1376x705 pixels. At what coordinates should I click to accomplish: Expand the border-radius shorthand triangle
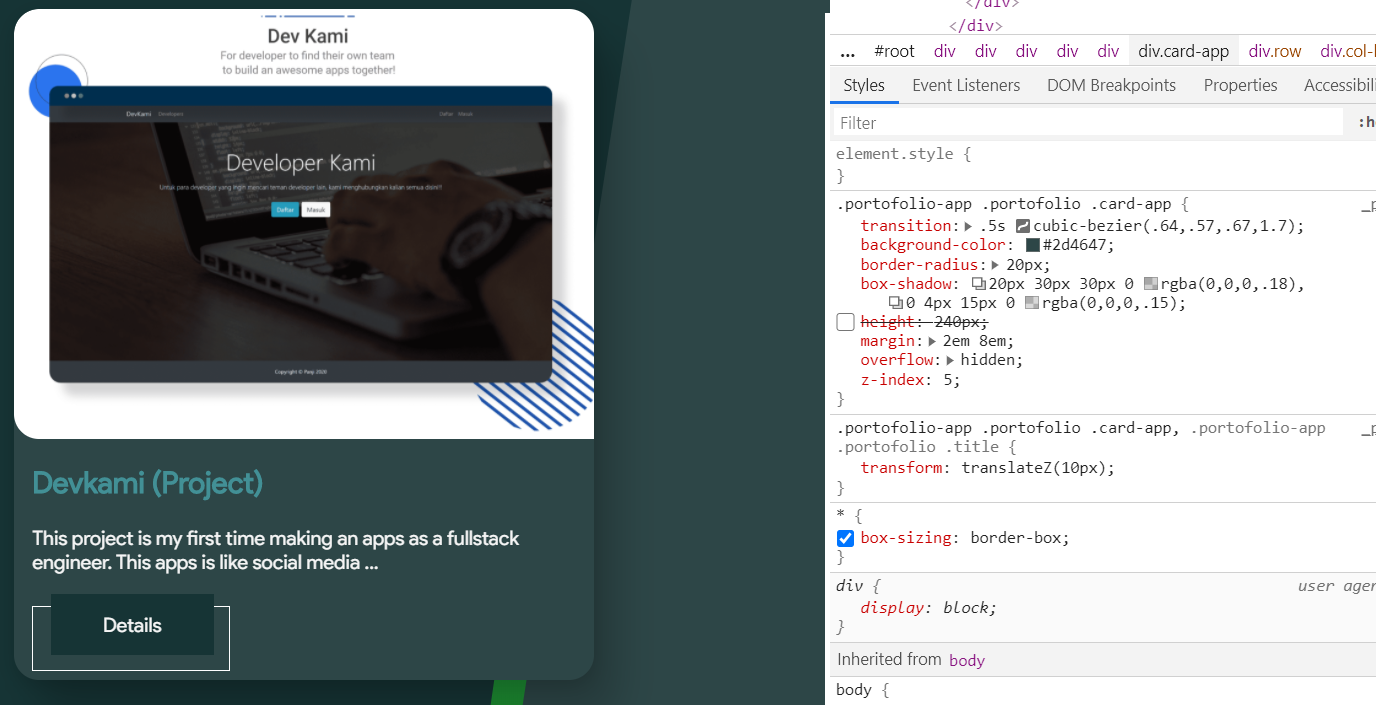click(997, 265)
